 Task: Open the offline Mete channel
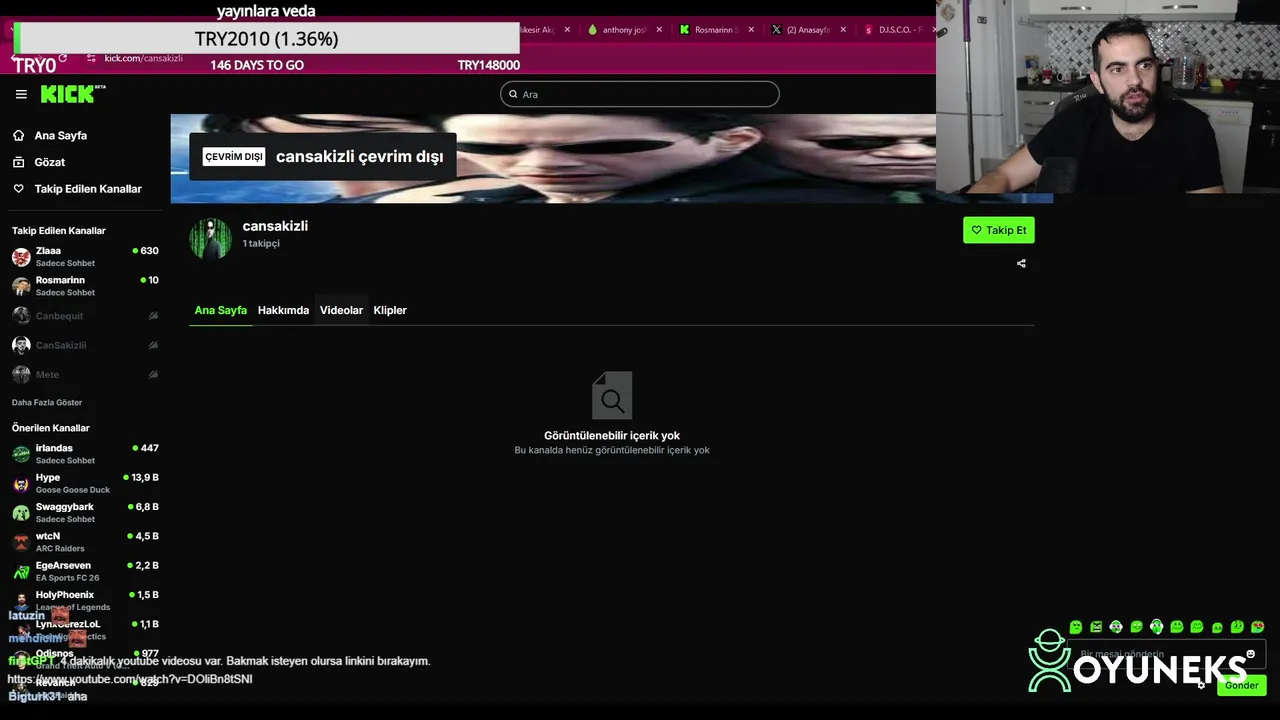(x=85, y=374)
